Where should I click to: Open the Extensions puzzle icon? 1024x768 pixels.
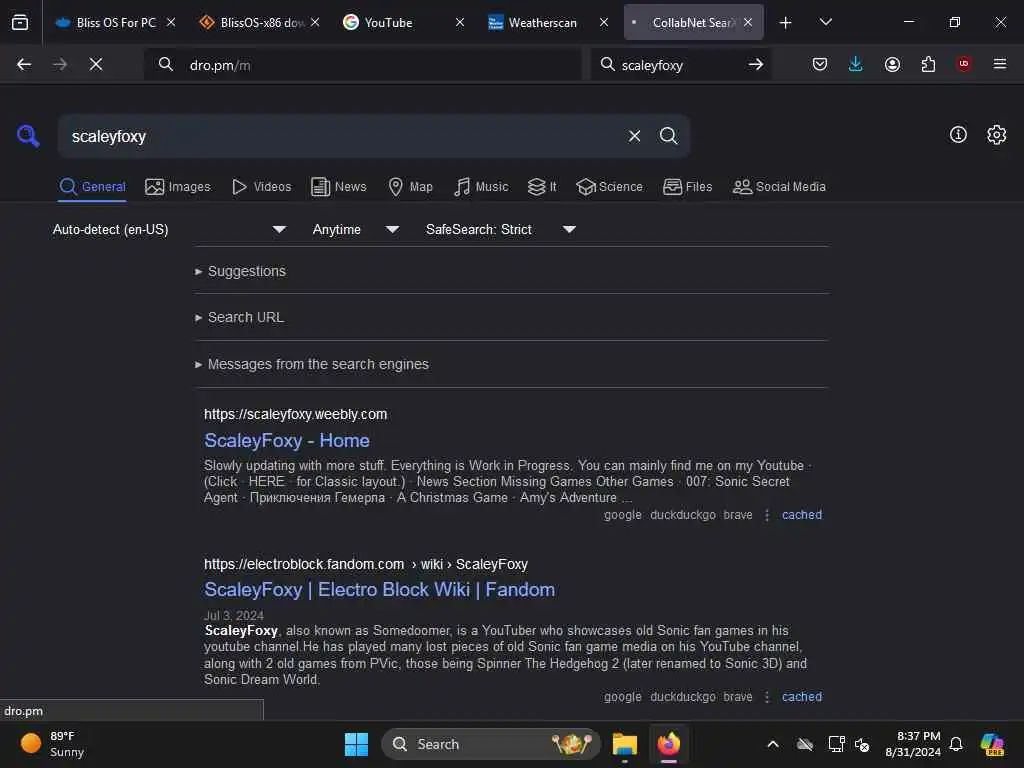click(928, 64)
